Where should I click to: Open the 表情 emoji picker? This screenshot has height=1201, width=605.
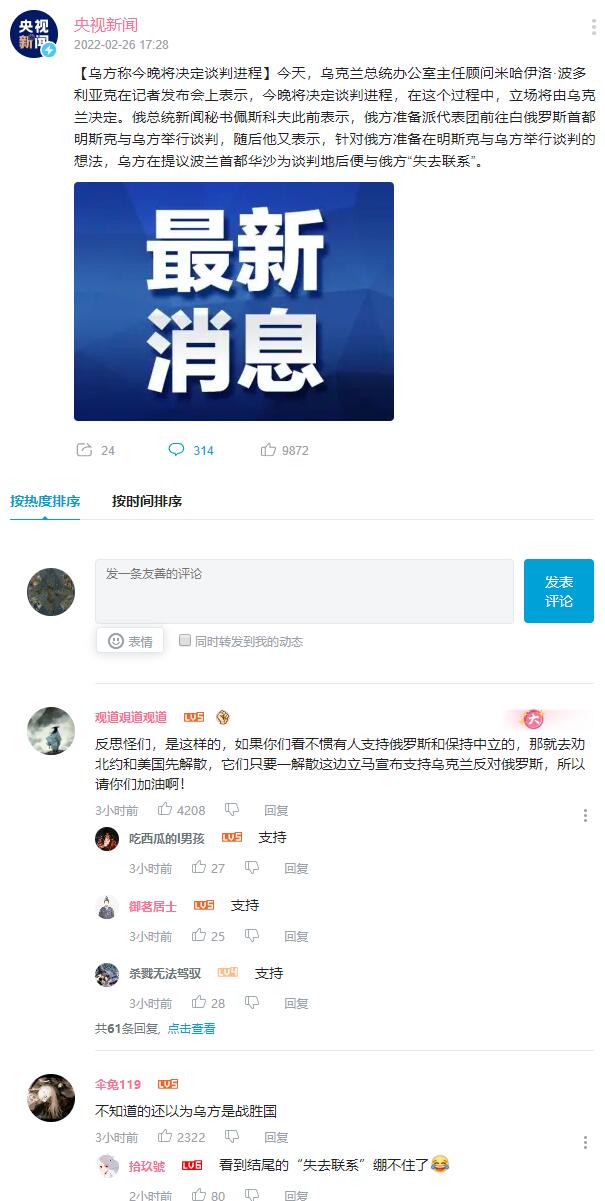pyautogui.click(x=130, y=641)
